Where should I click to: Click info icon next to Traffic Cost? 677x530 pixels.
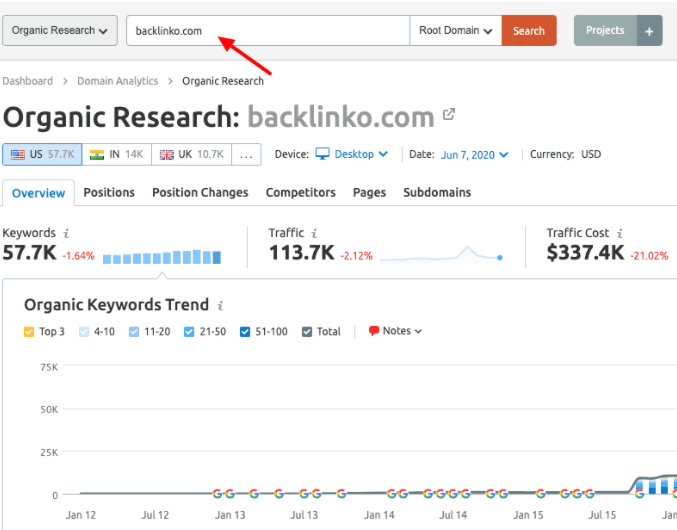(x=618, y=233)
